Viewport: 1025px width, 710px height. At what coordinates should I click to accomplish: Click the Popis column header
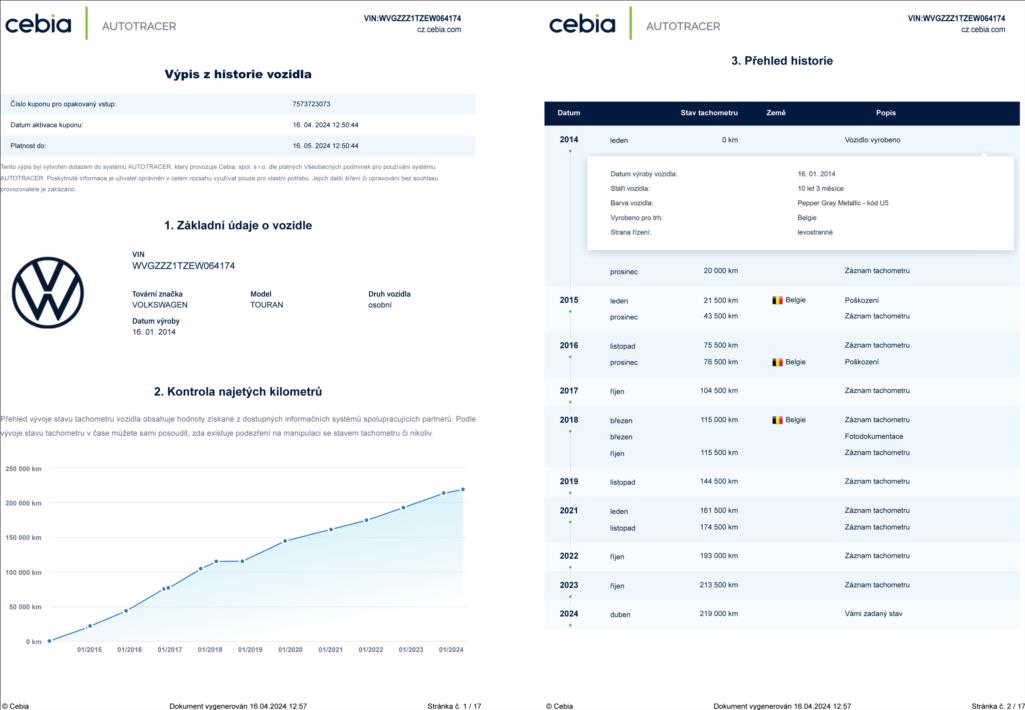click(885, 113)
